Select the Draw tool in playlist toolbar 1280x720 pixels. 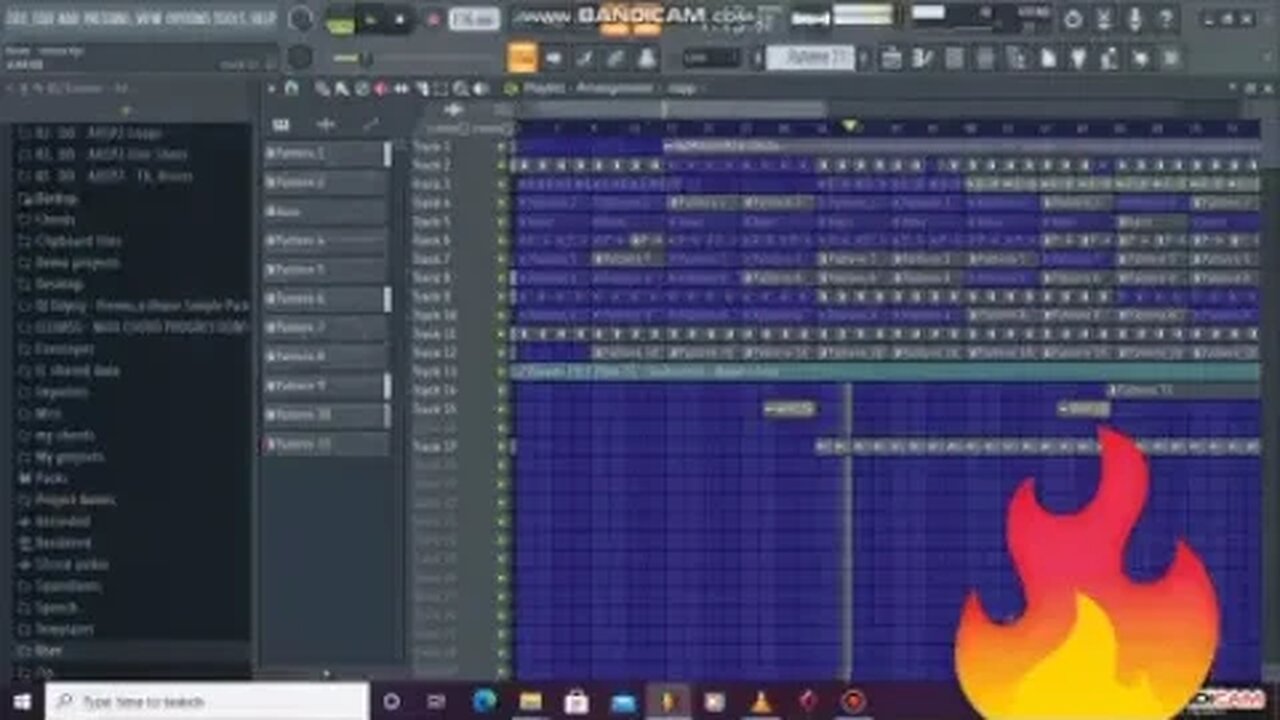pyautogui.click(x=322, y=88)
